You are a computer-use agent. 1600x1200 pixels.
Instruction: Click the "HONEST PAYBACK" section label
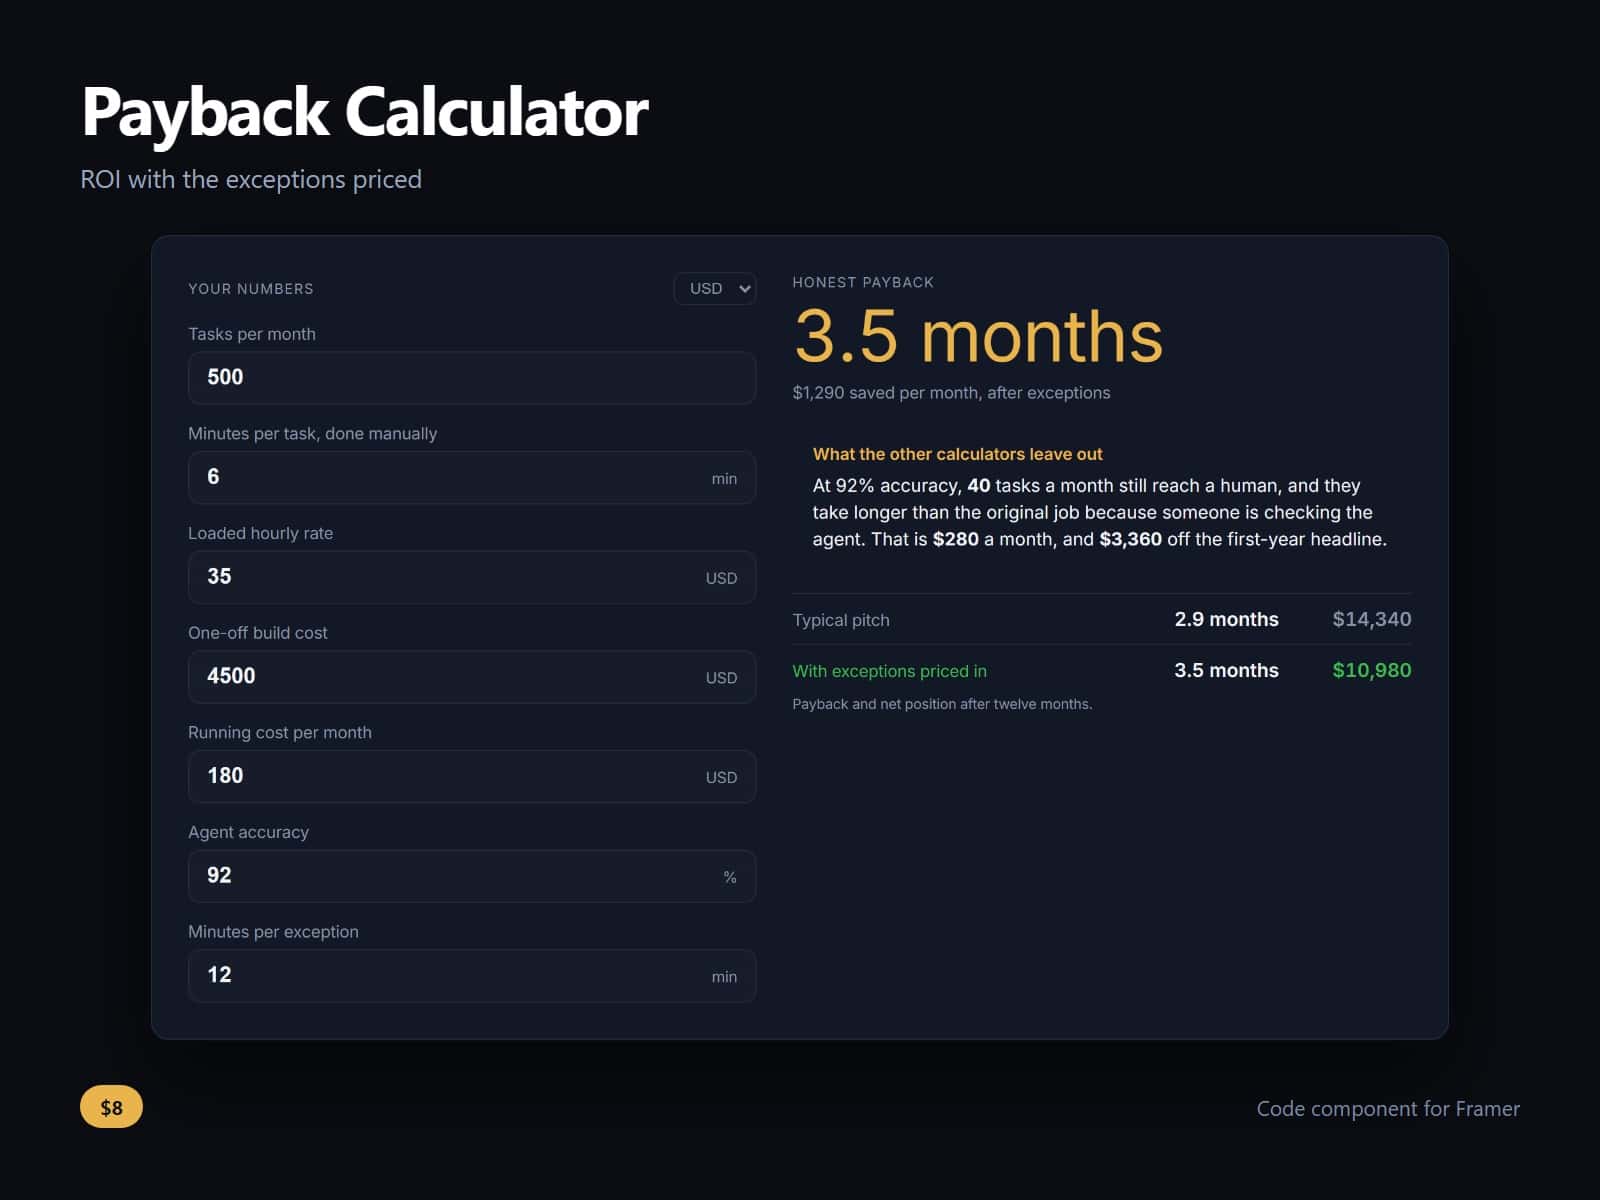(x=863, y=282)
